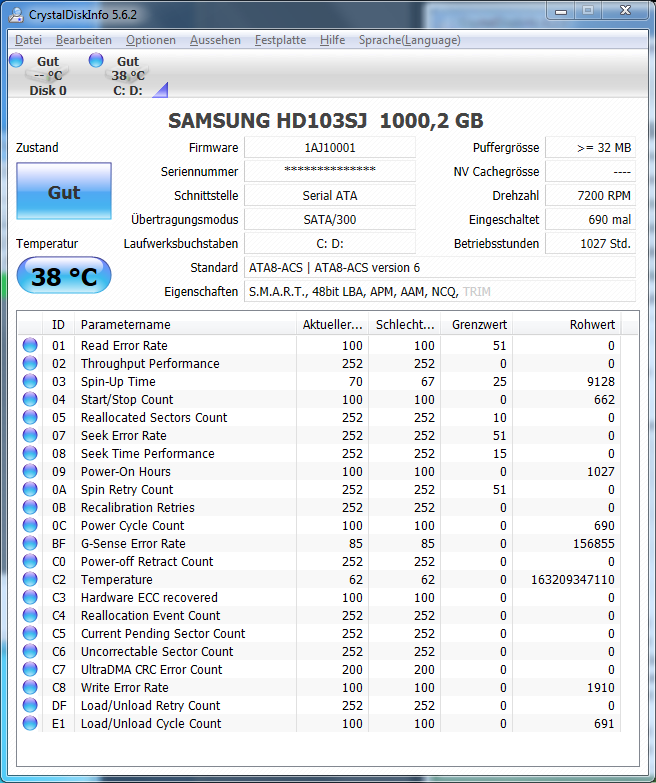Select the G-Sense Error Rate raw value 156855
The height and width of the screenshot is (783, 656).
[x=594, y=544]
